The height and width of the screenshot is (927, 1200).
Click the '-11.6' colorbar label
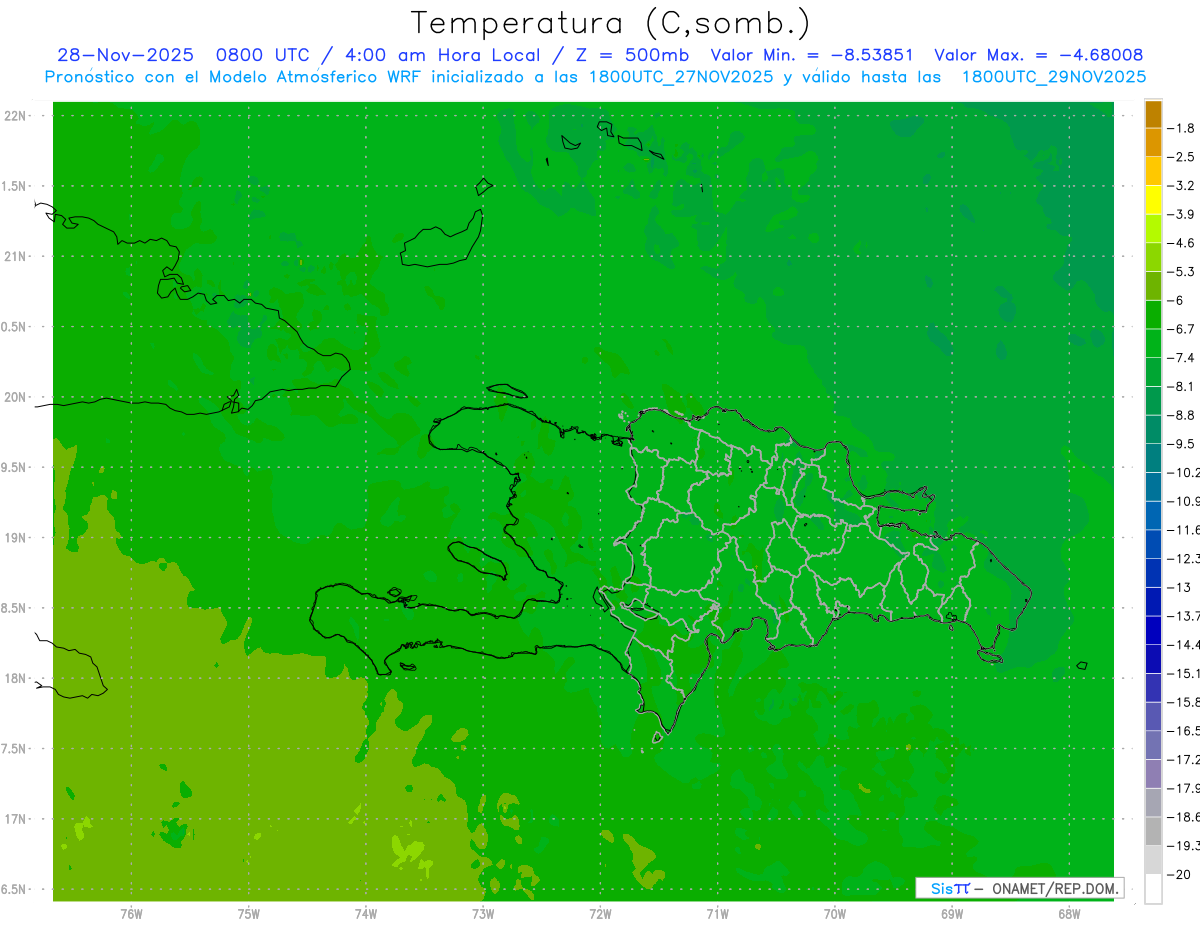1184,530
